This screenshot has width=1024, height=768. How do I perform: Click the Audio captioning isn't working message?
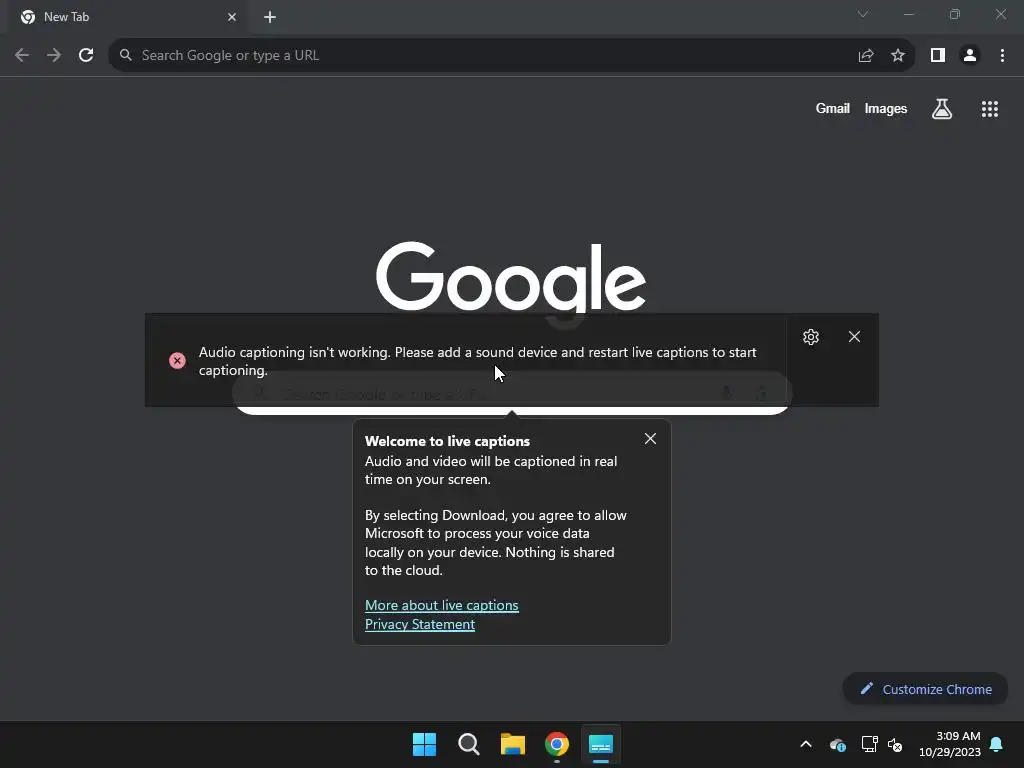[x=477, y=361]
